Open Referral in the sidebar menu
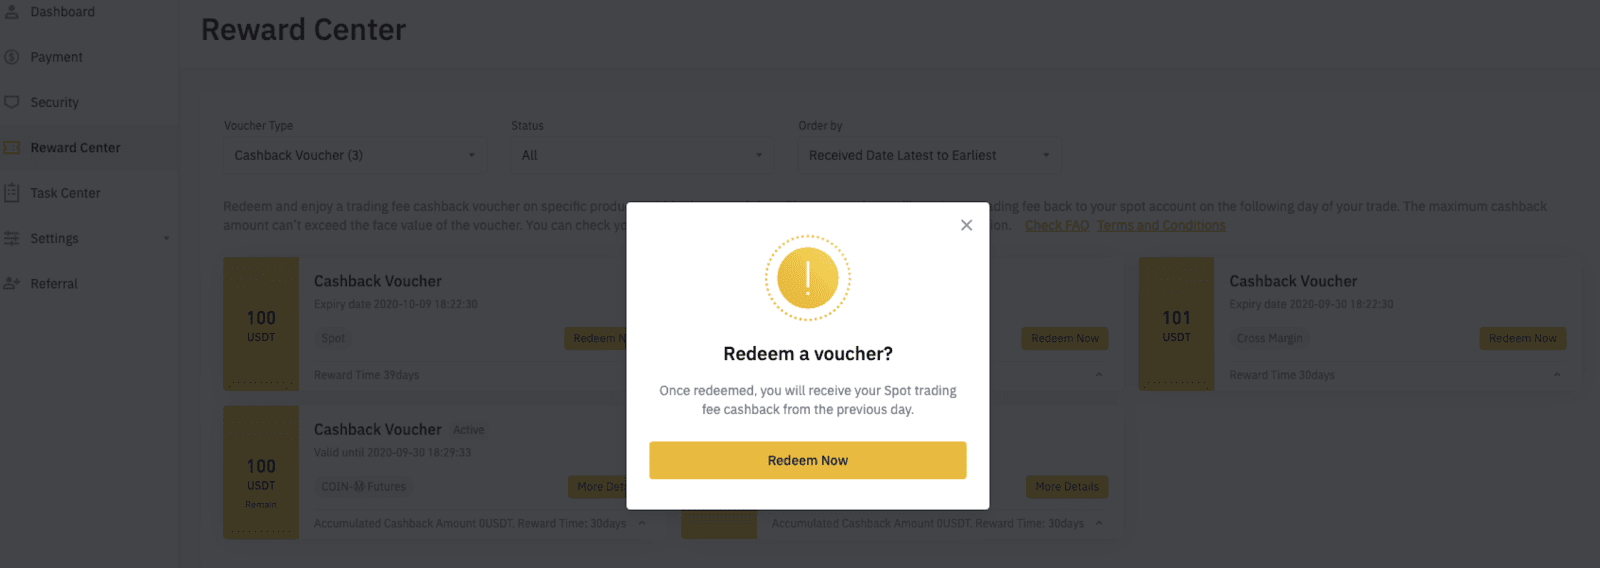 pyautogui.click(x=54, y=284)
